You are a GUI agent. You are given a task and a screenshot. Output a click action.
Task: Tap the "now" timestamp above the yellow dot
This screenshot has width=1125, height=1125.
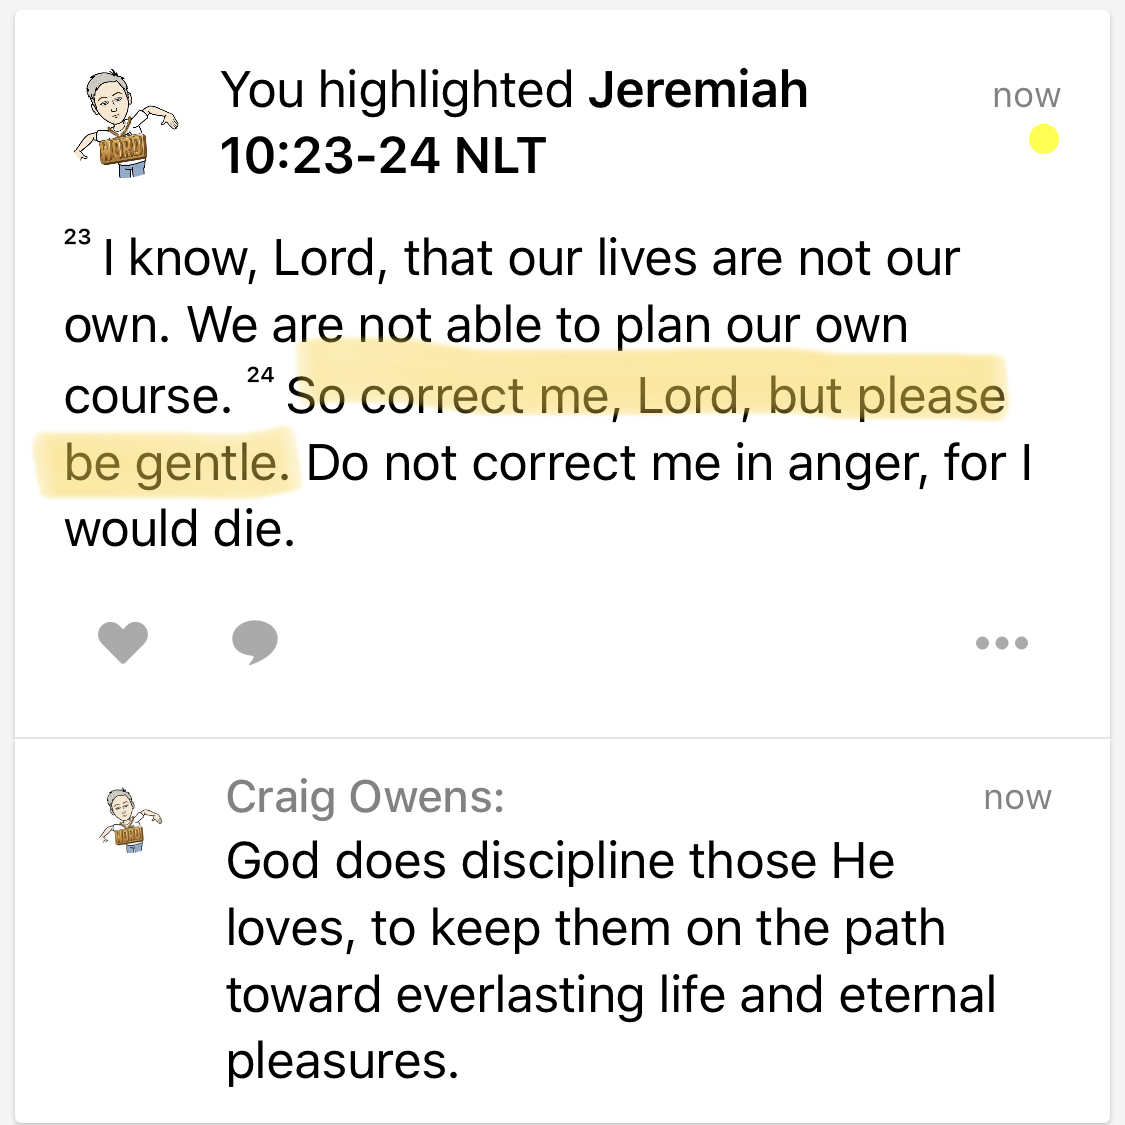[x=1026, y=95]
